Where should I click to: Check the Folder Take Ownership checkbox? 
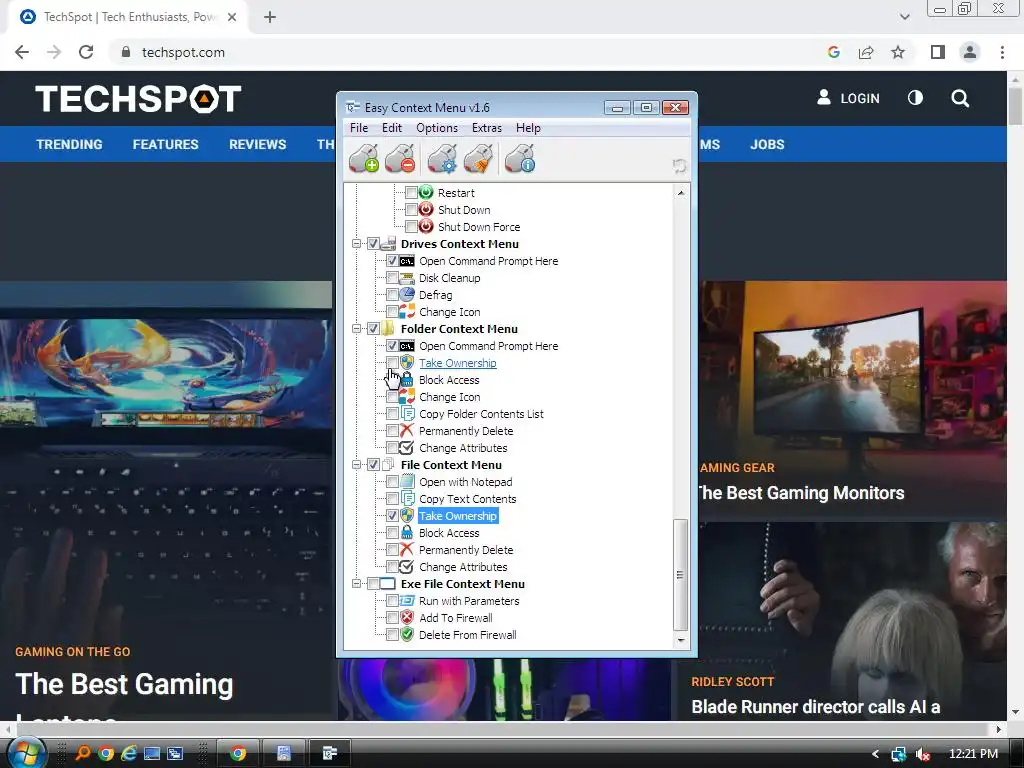[392, 362]
